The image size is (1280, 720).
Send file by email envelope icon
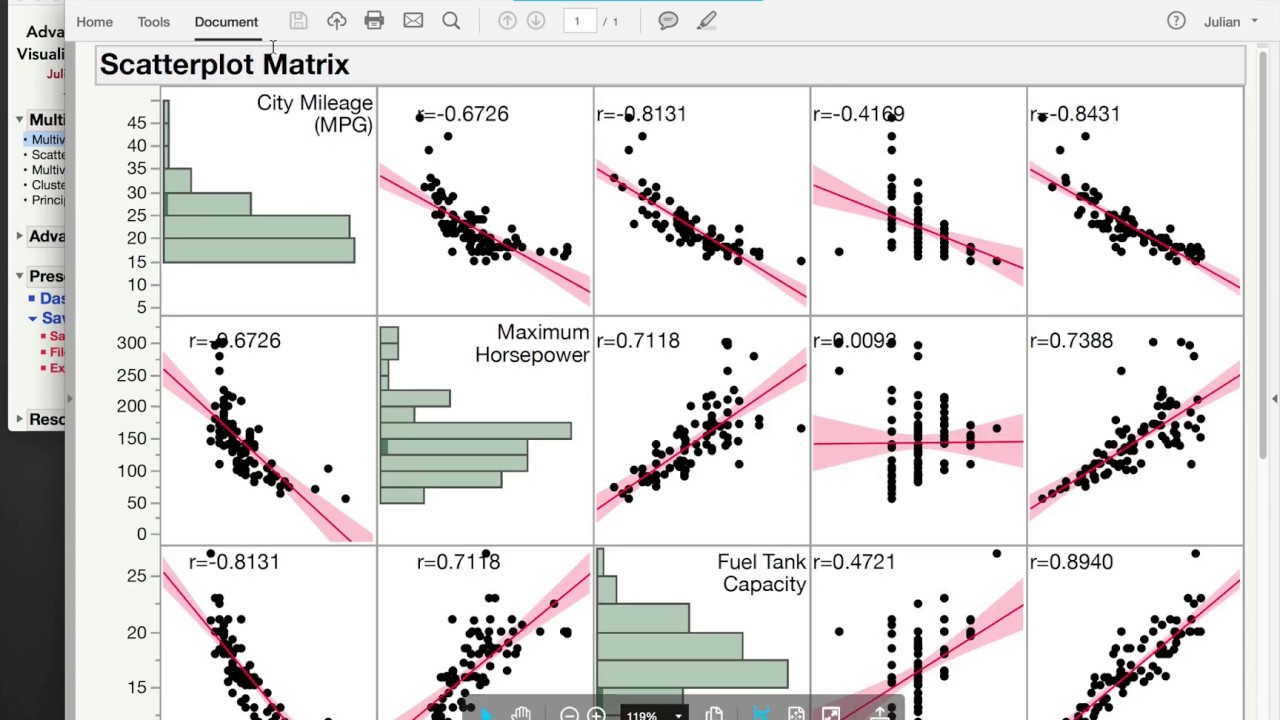click(x=413, y=20)
